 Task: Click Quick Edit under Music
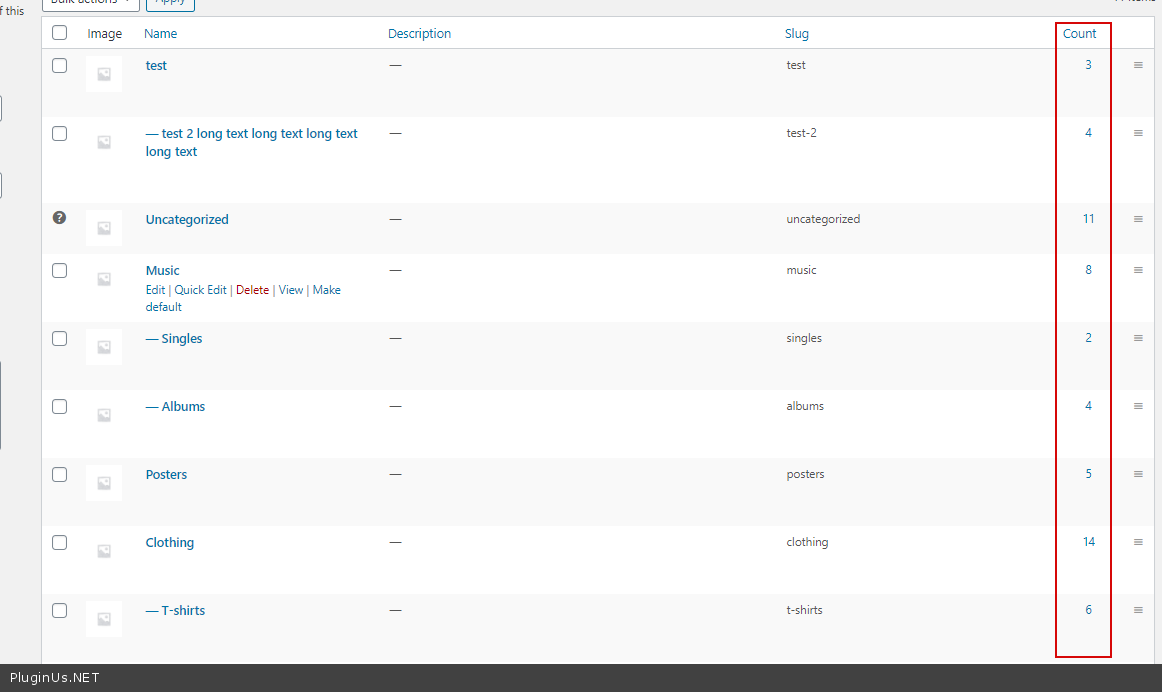[201, 290]
